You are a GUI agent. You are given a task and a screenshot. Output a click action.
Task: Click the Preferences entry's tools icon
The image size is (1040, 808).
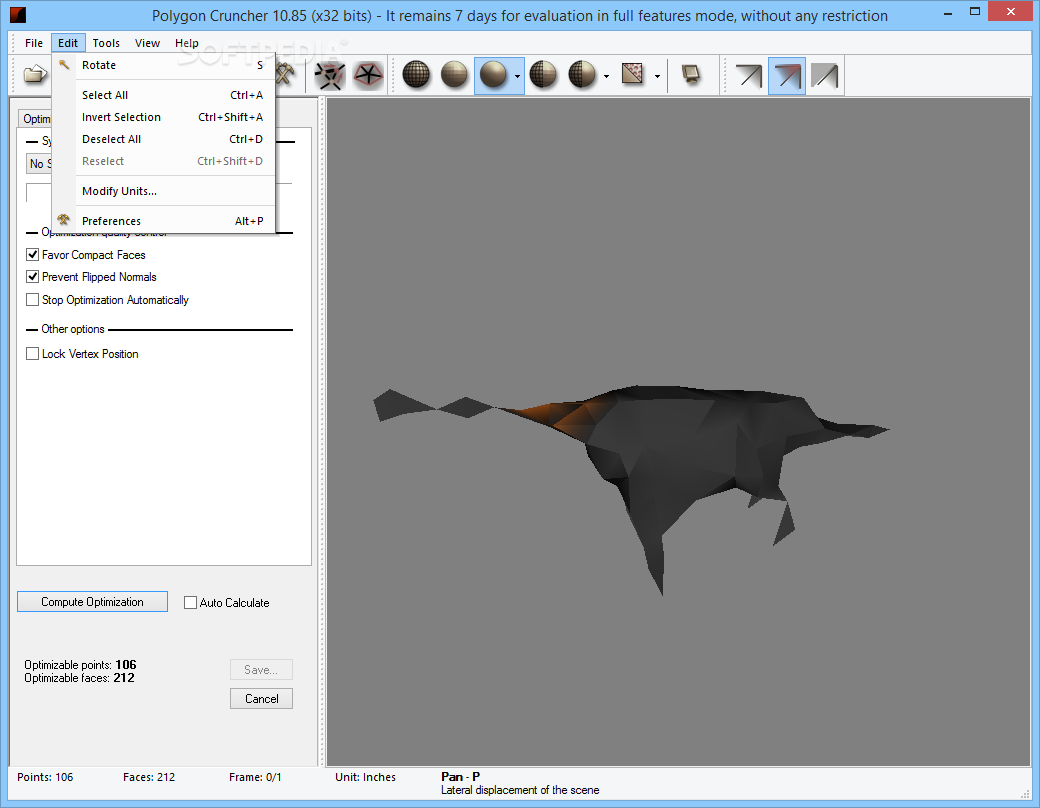coord(64,220)
